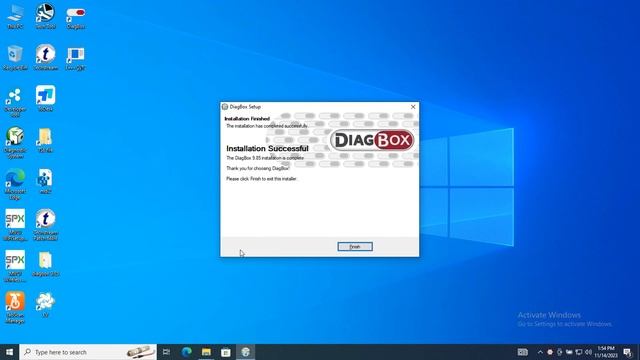Open the Windows Start menu

[x=9, y=352]
